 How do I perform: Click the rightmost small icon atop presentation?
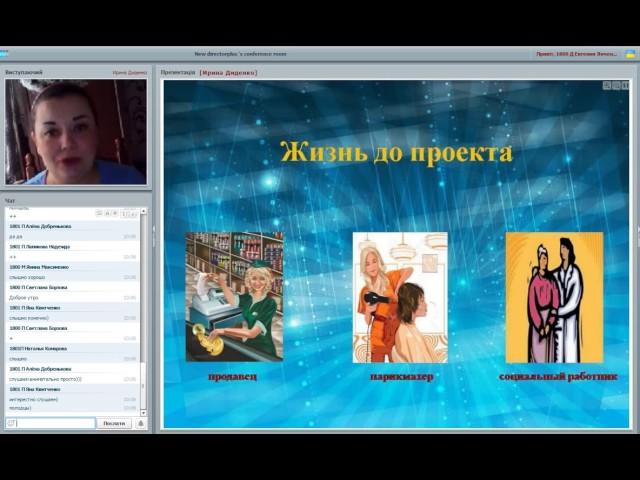(625, 85)
